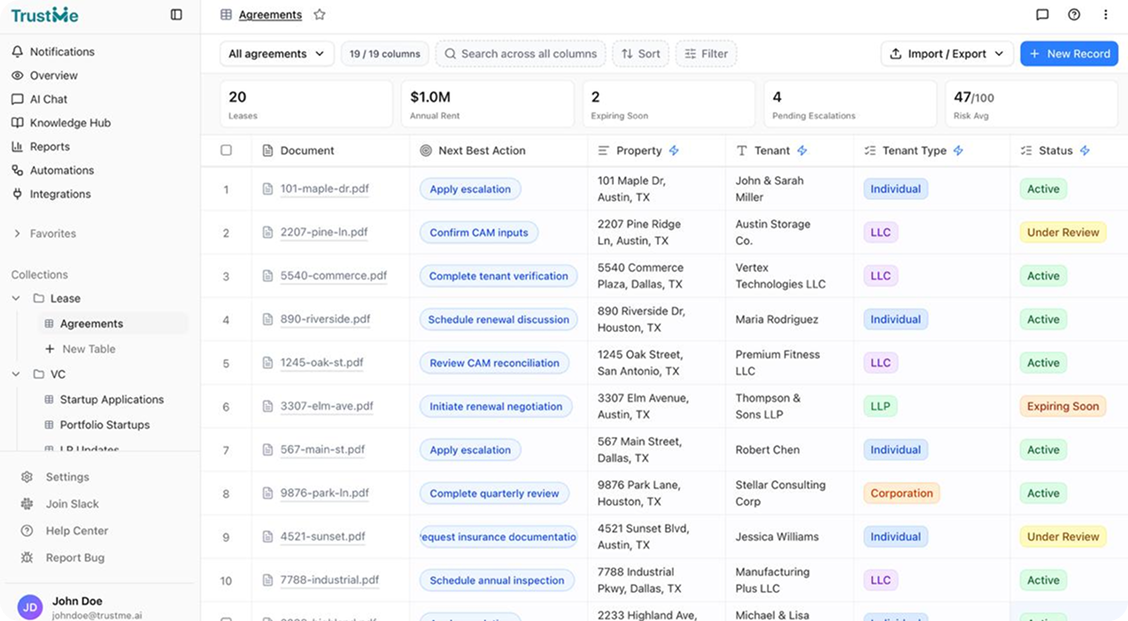Collapse the Lease collection folder
Screen dimensions: 1128x621
16,298
